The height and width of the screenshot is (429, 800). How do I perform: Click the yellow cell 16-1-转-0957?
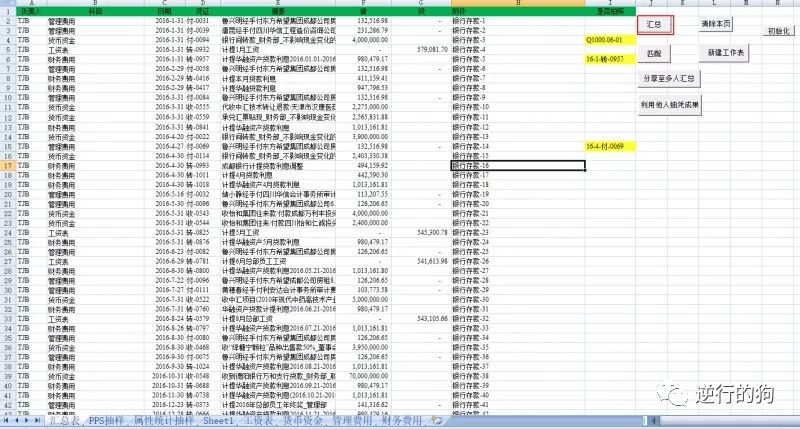coord(610,59)
